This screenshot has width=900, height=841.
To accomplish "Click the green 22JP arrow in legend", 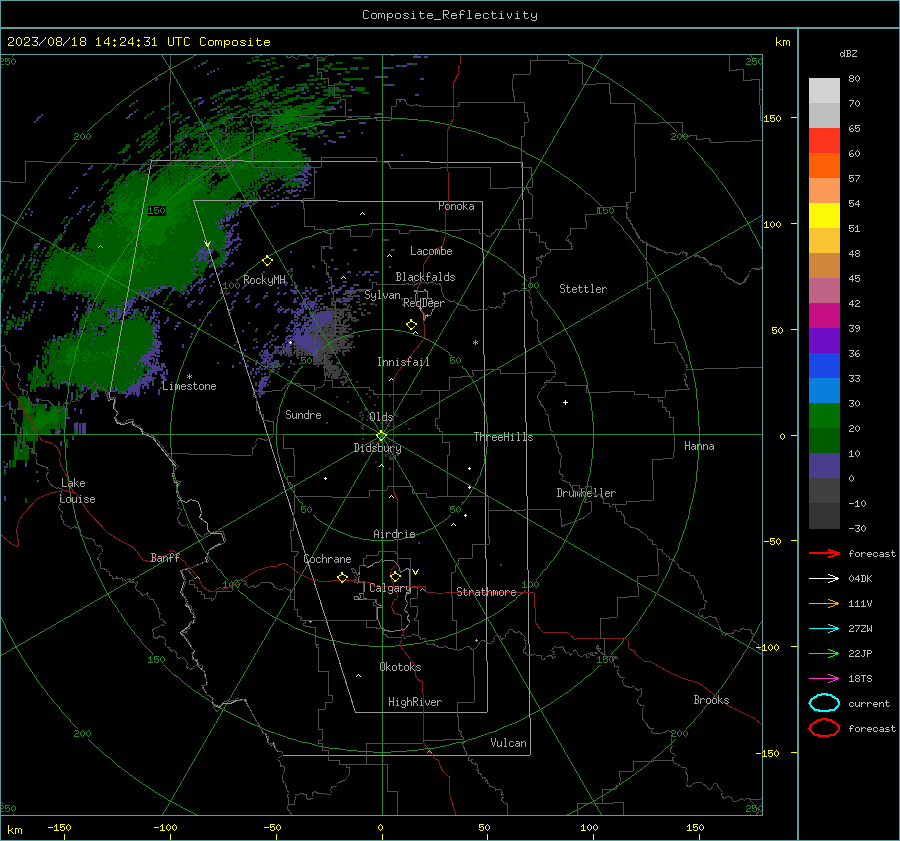I will click(x=824, y=653).
